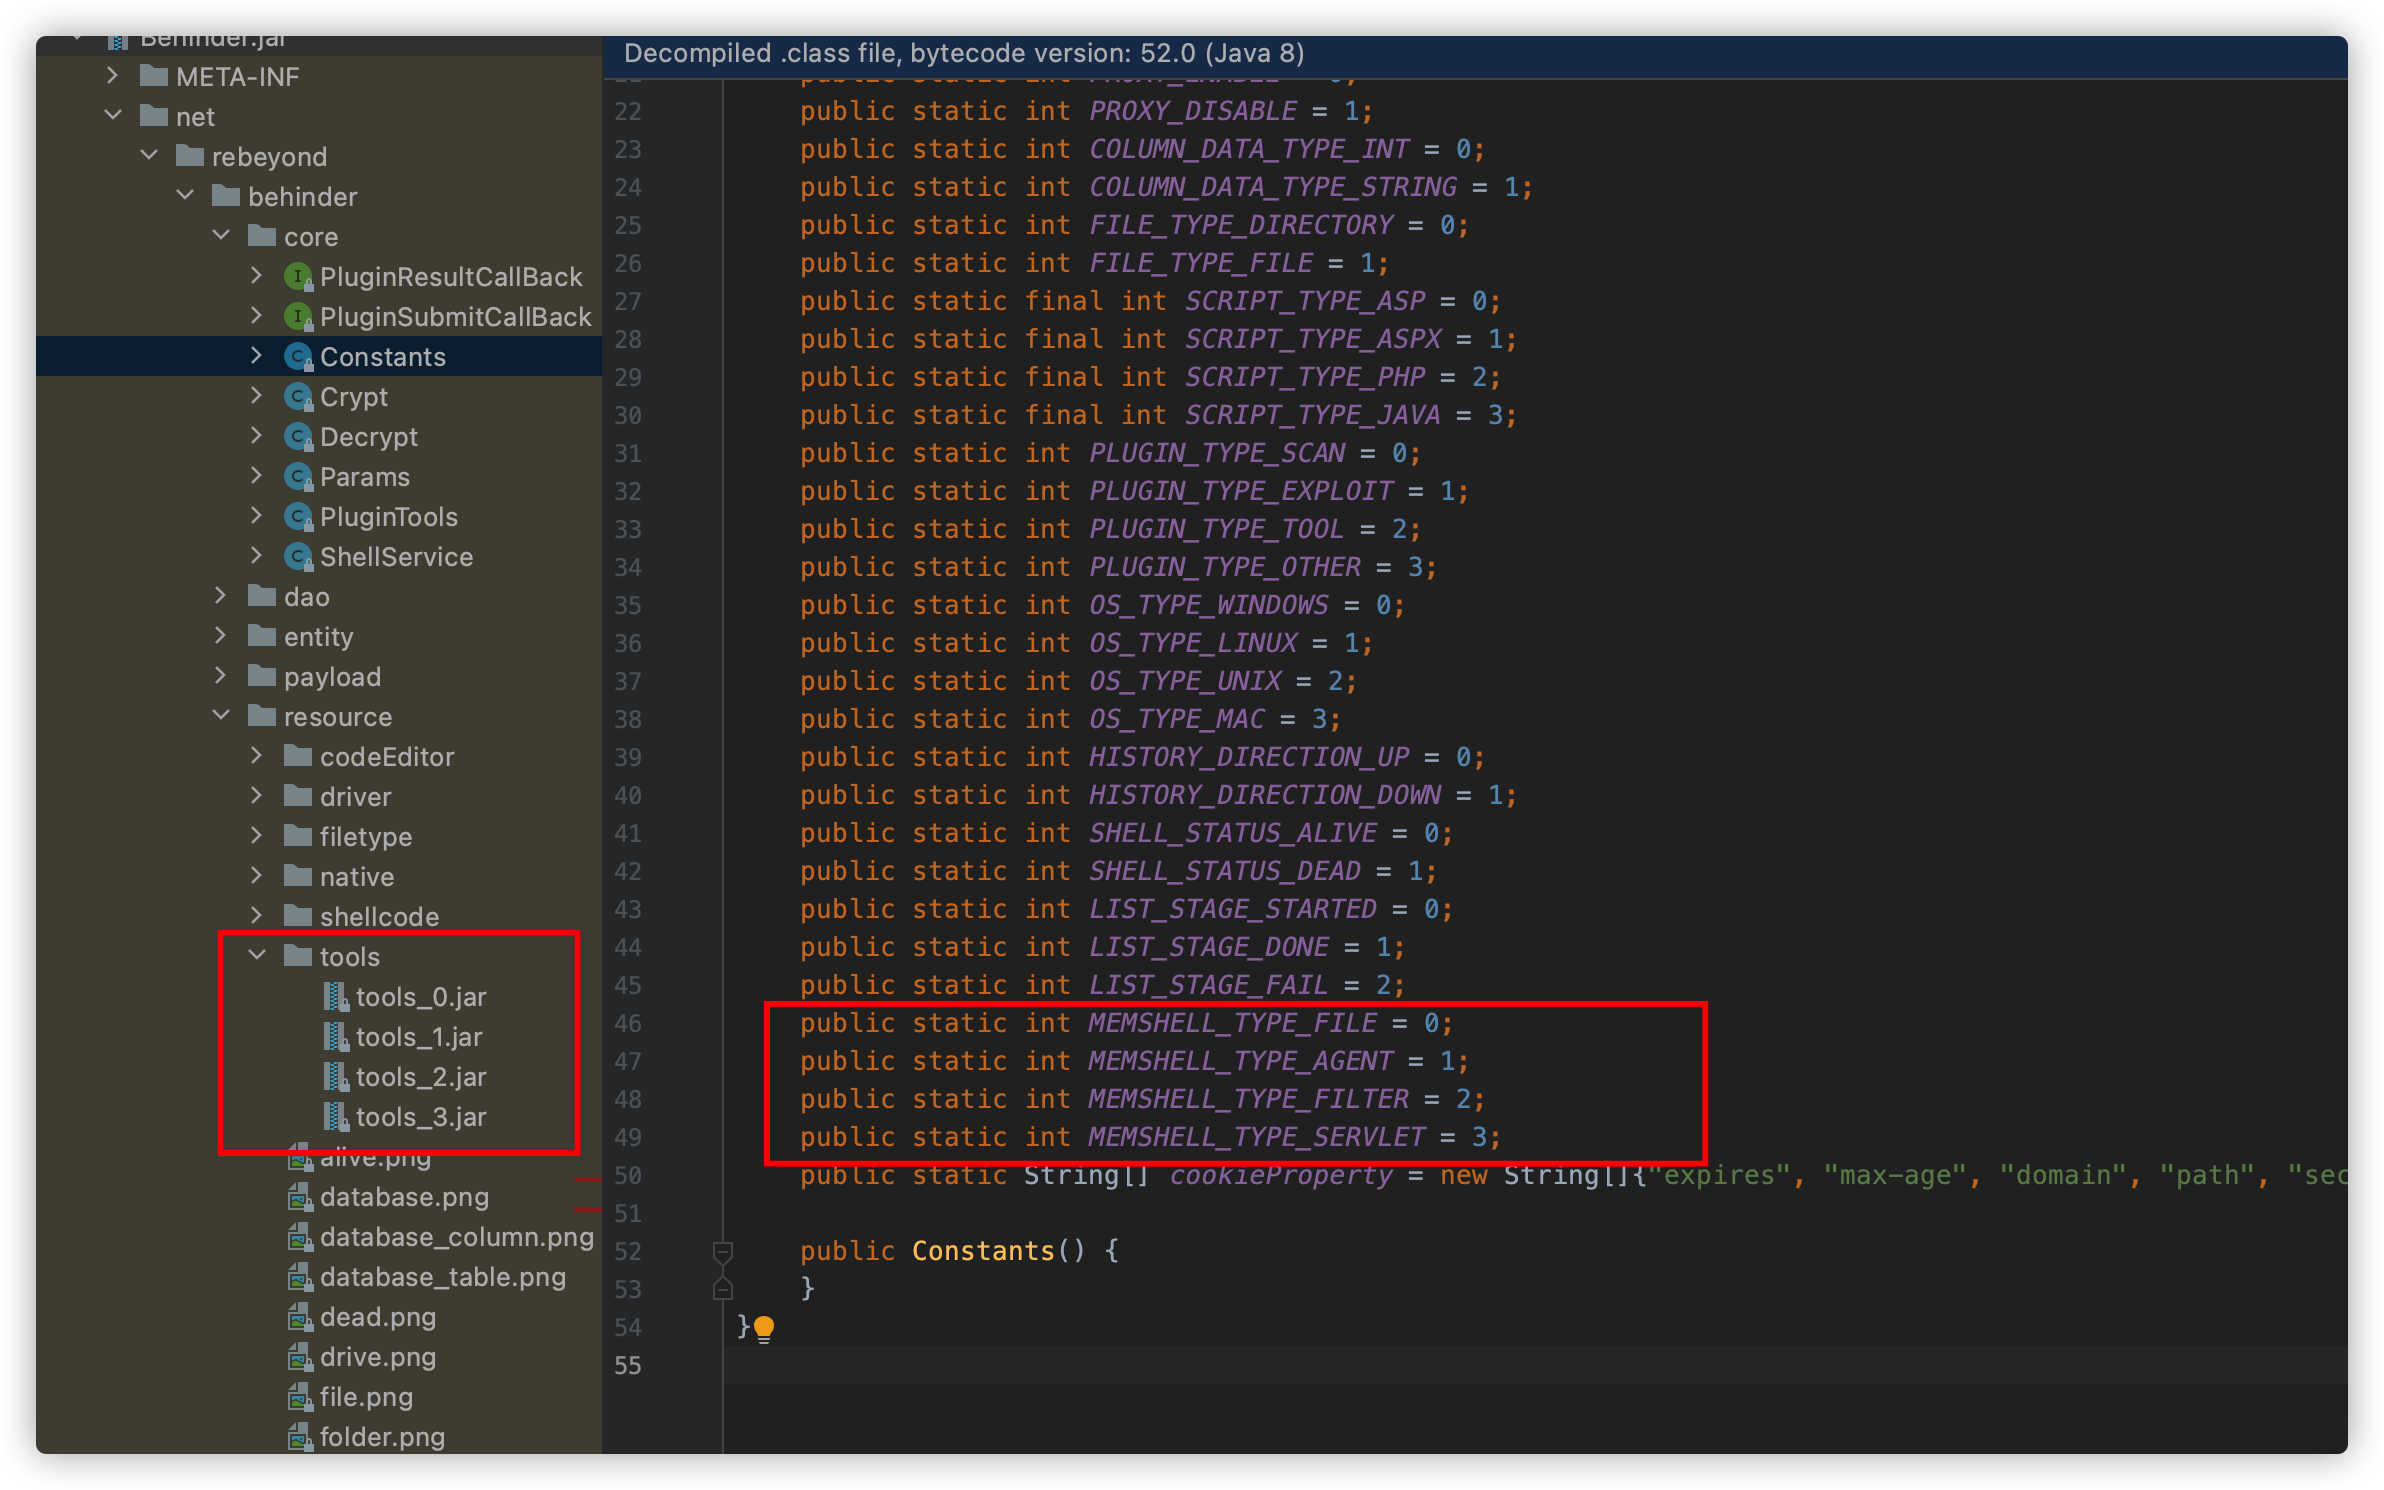Click the Crypt class icon
Image resolution: width=2384 pixels, height=1490 pixels.
point(298,397)
